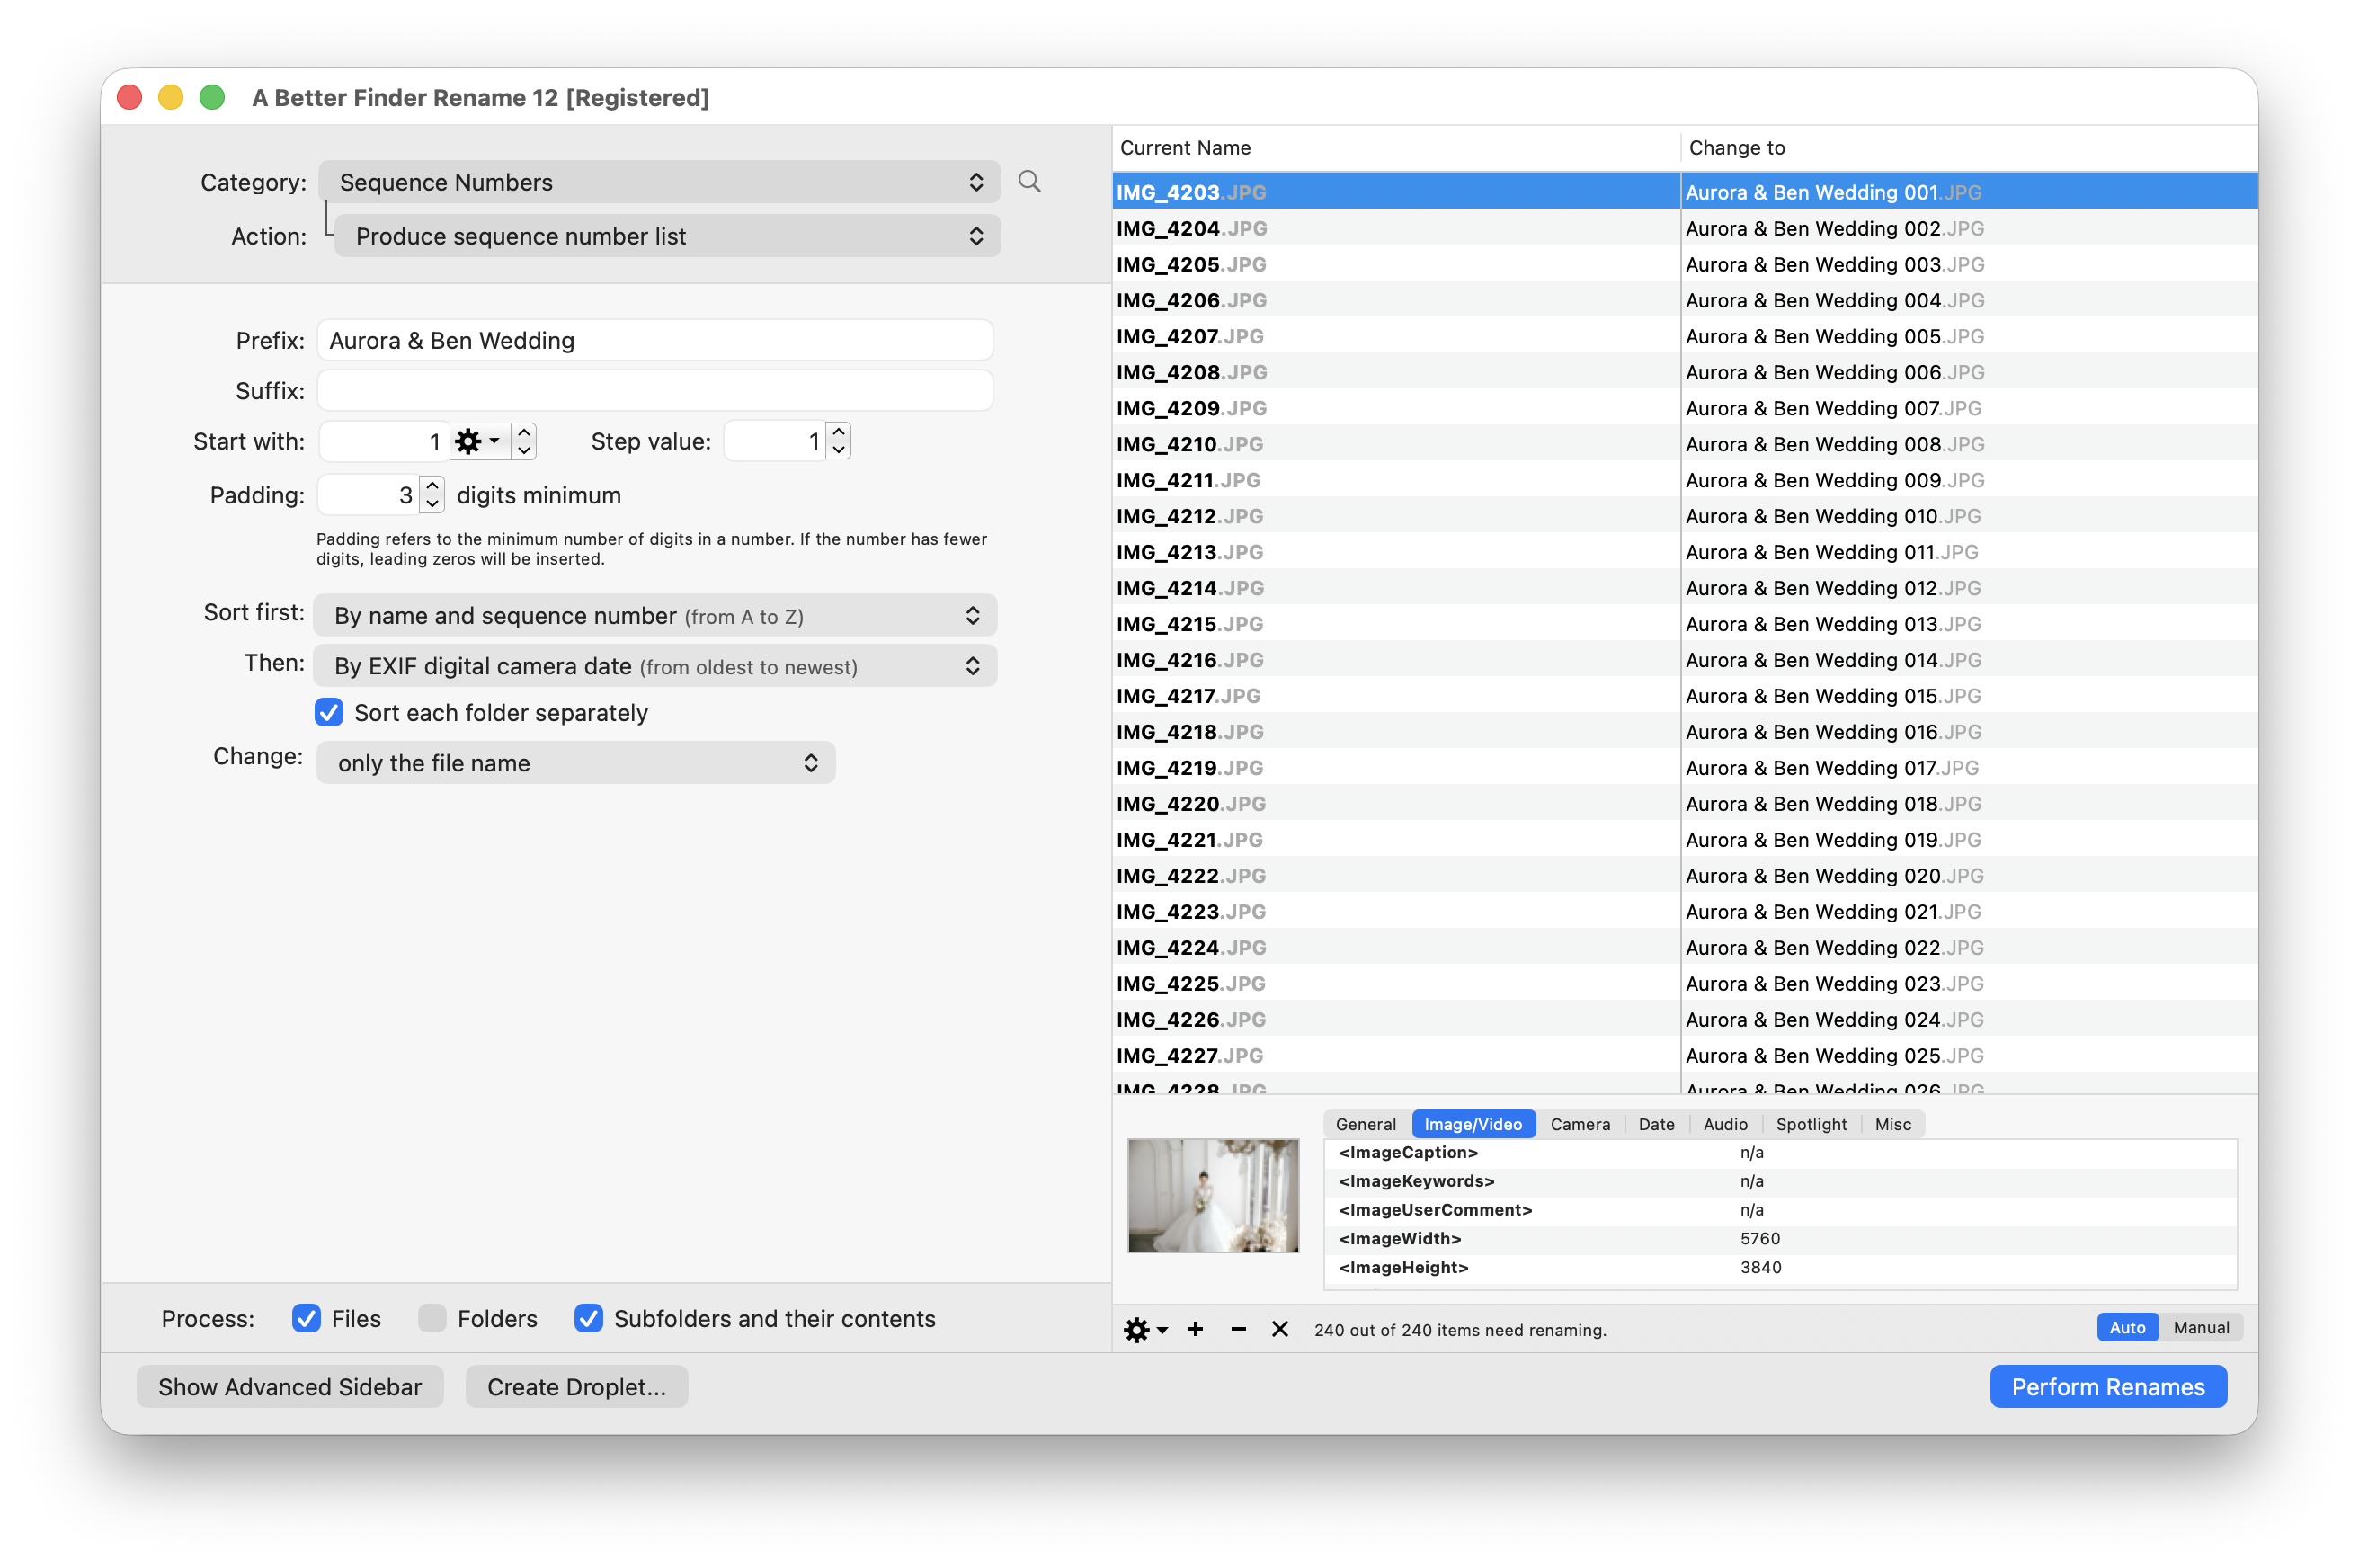
Task: Switch to the General metadata tab
Action: (1365, 1124)
